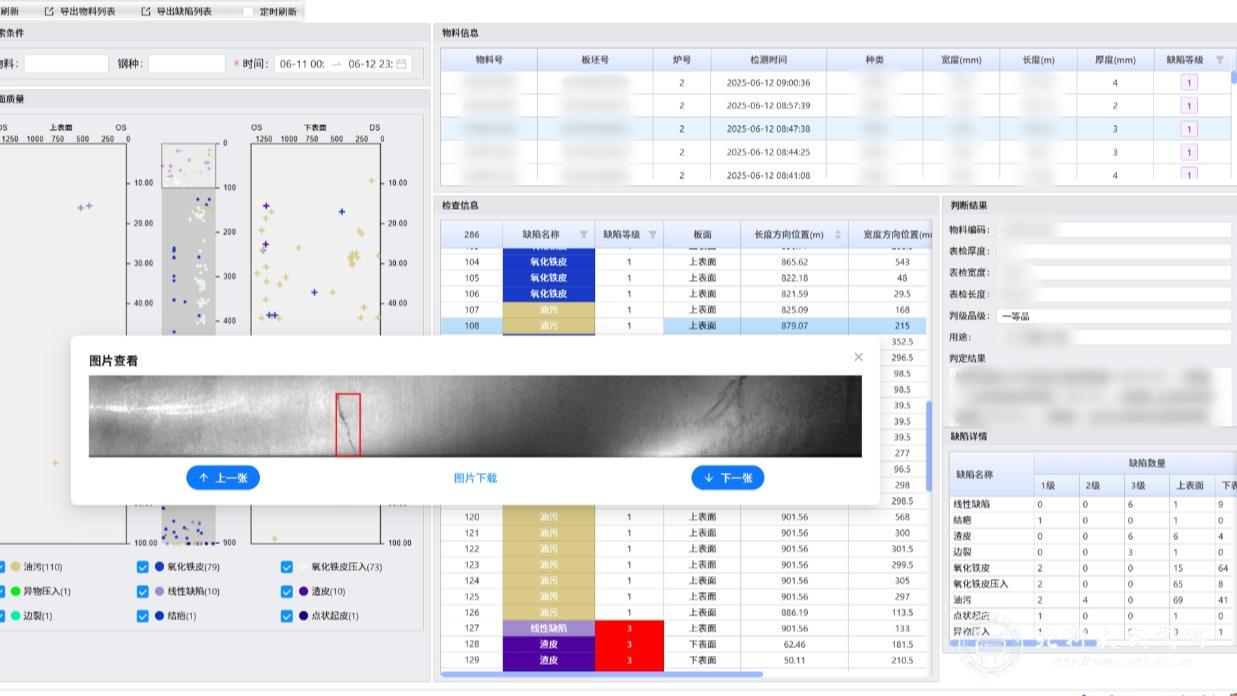Click the 图片下载 download link
Image resolution: width=1237 pixels, height=696 pixels.
click(475, 478)
